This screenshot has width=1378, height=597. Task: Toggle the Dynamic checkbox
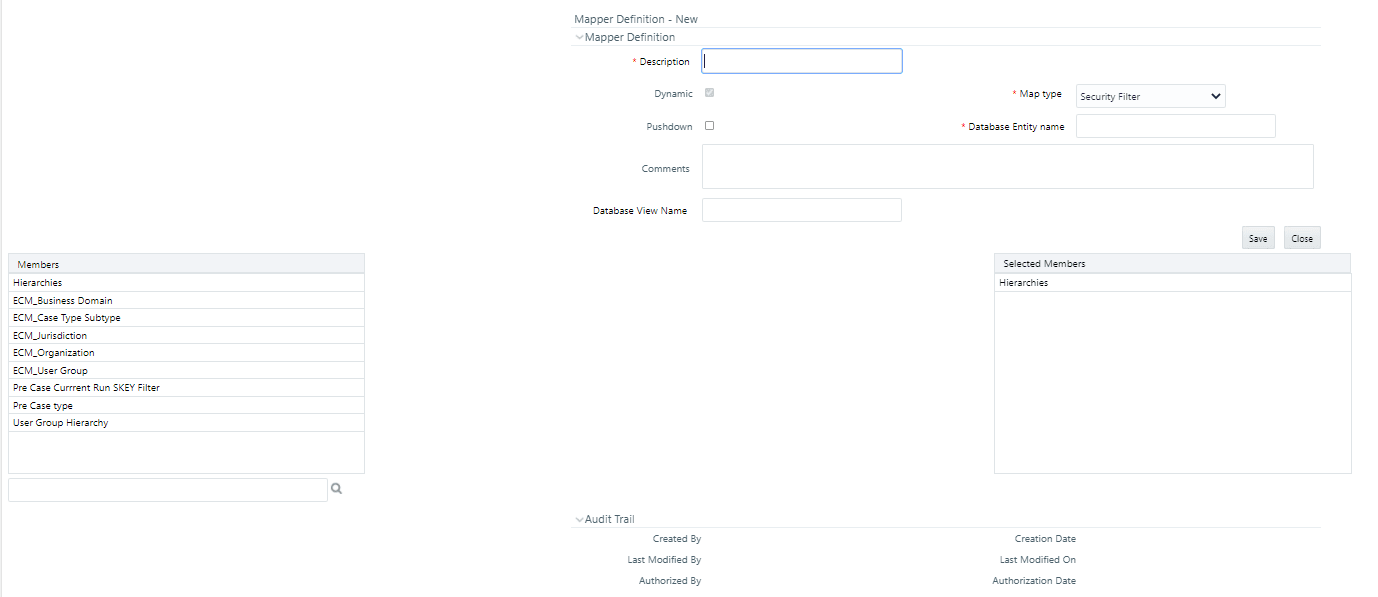click(x=709, y=92)
